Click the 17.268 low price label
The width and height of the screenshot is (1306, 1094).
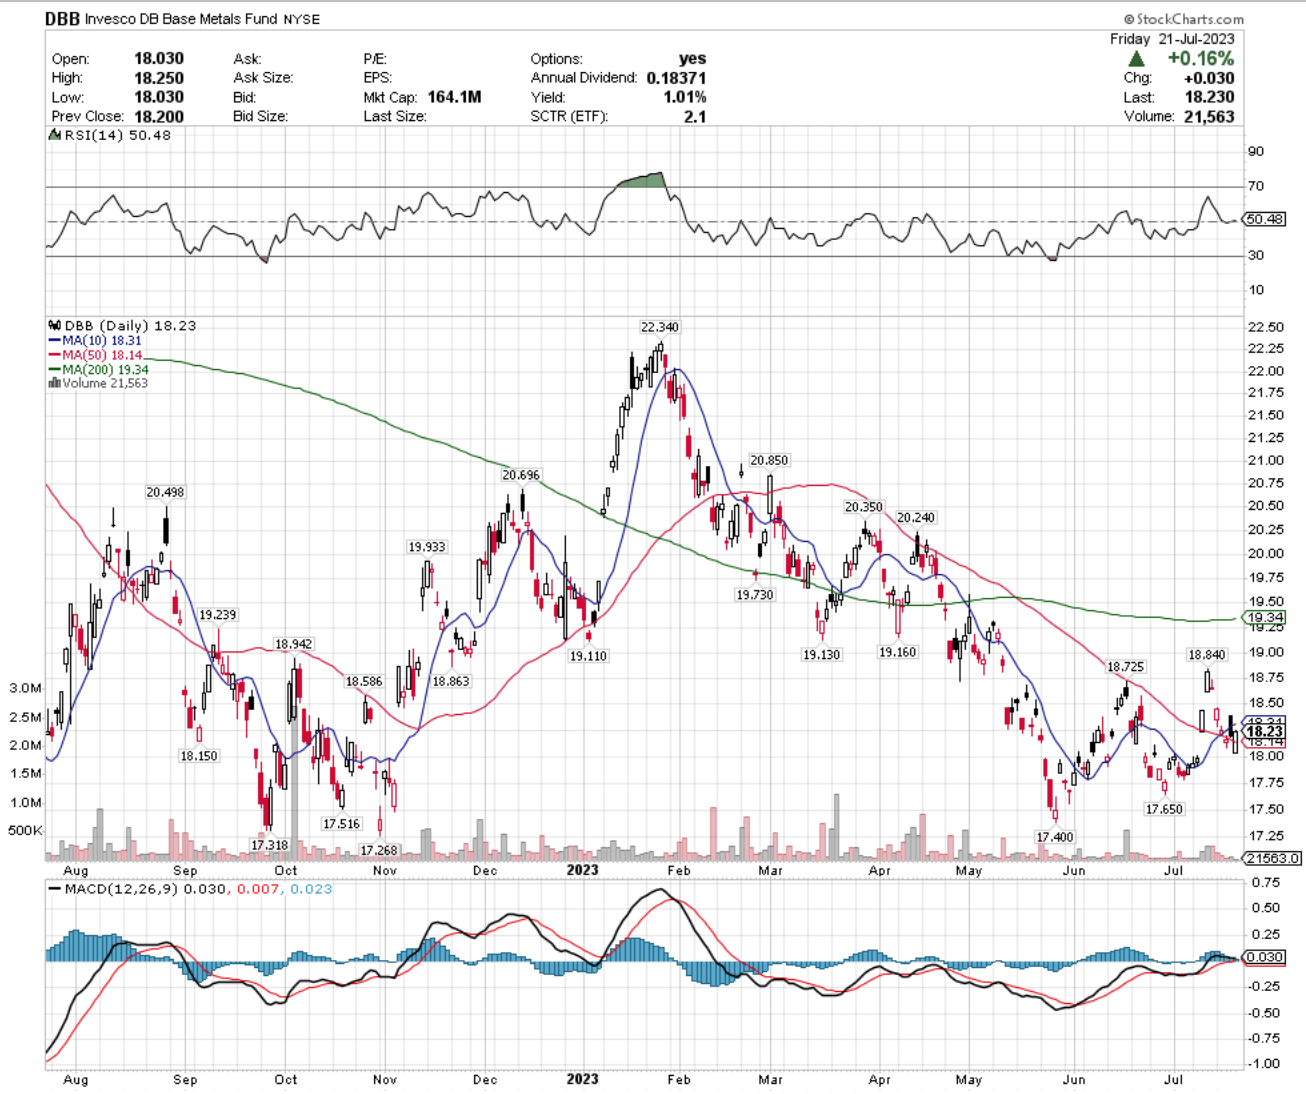point(379,850)
